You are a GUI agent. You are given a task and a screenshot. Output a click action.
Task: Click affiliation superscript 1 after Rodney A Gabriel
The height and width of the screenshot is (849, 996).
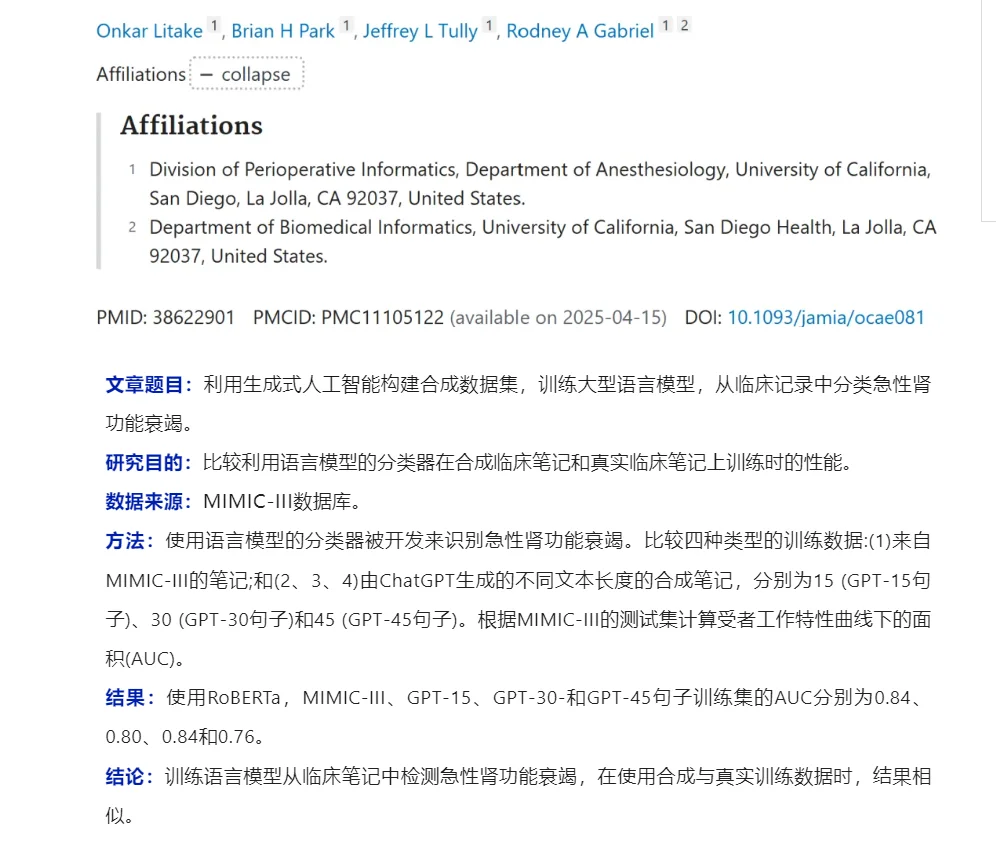(665, 25)
